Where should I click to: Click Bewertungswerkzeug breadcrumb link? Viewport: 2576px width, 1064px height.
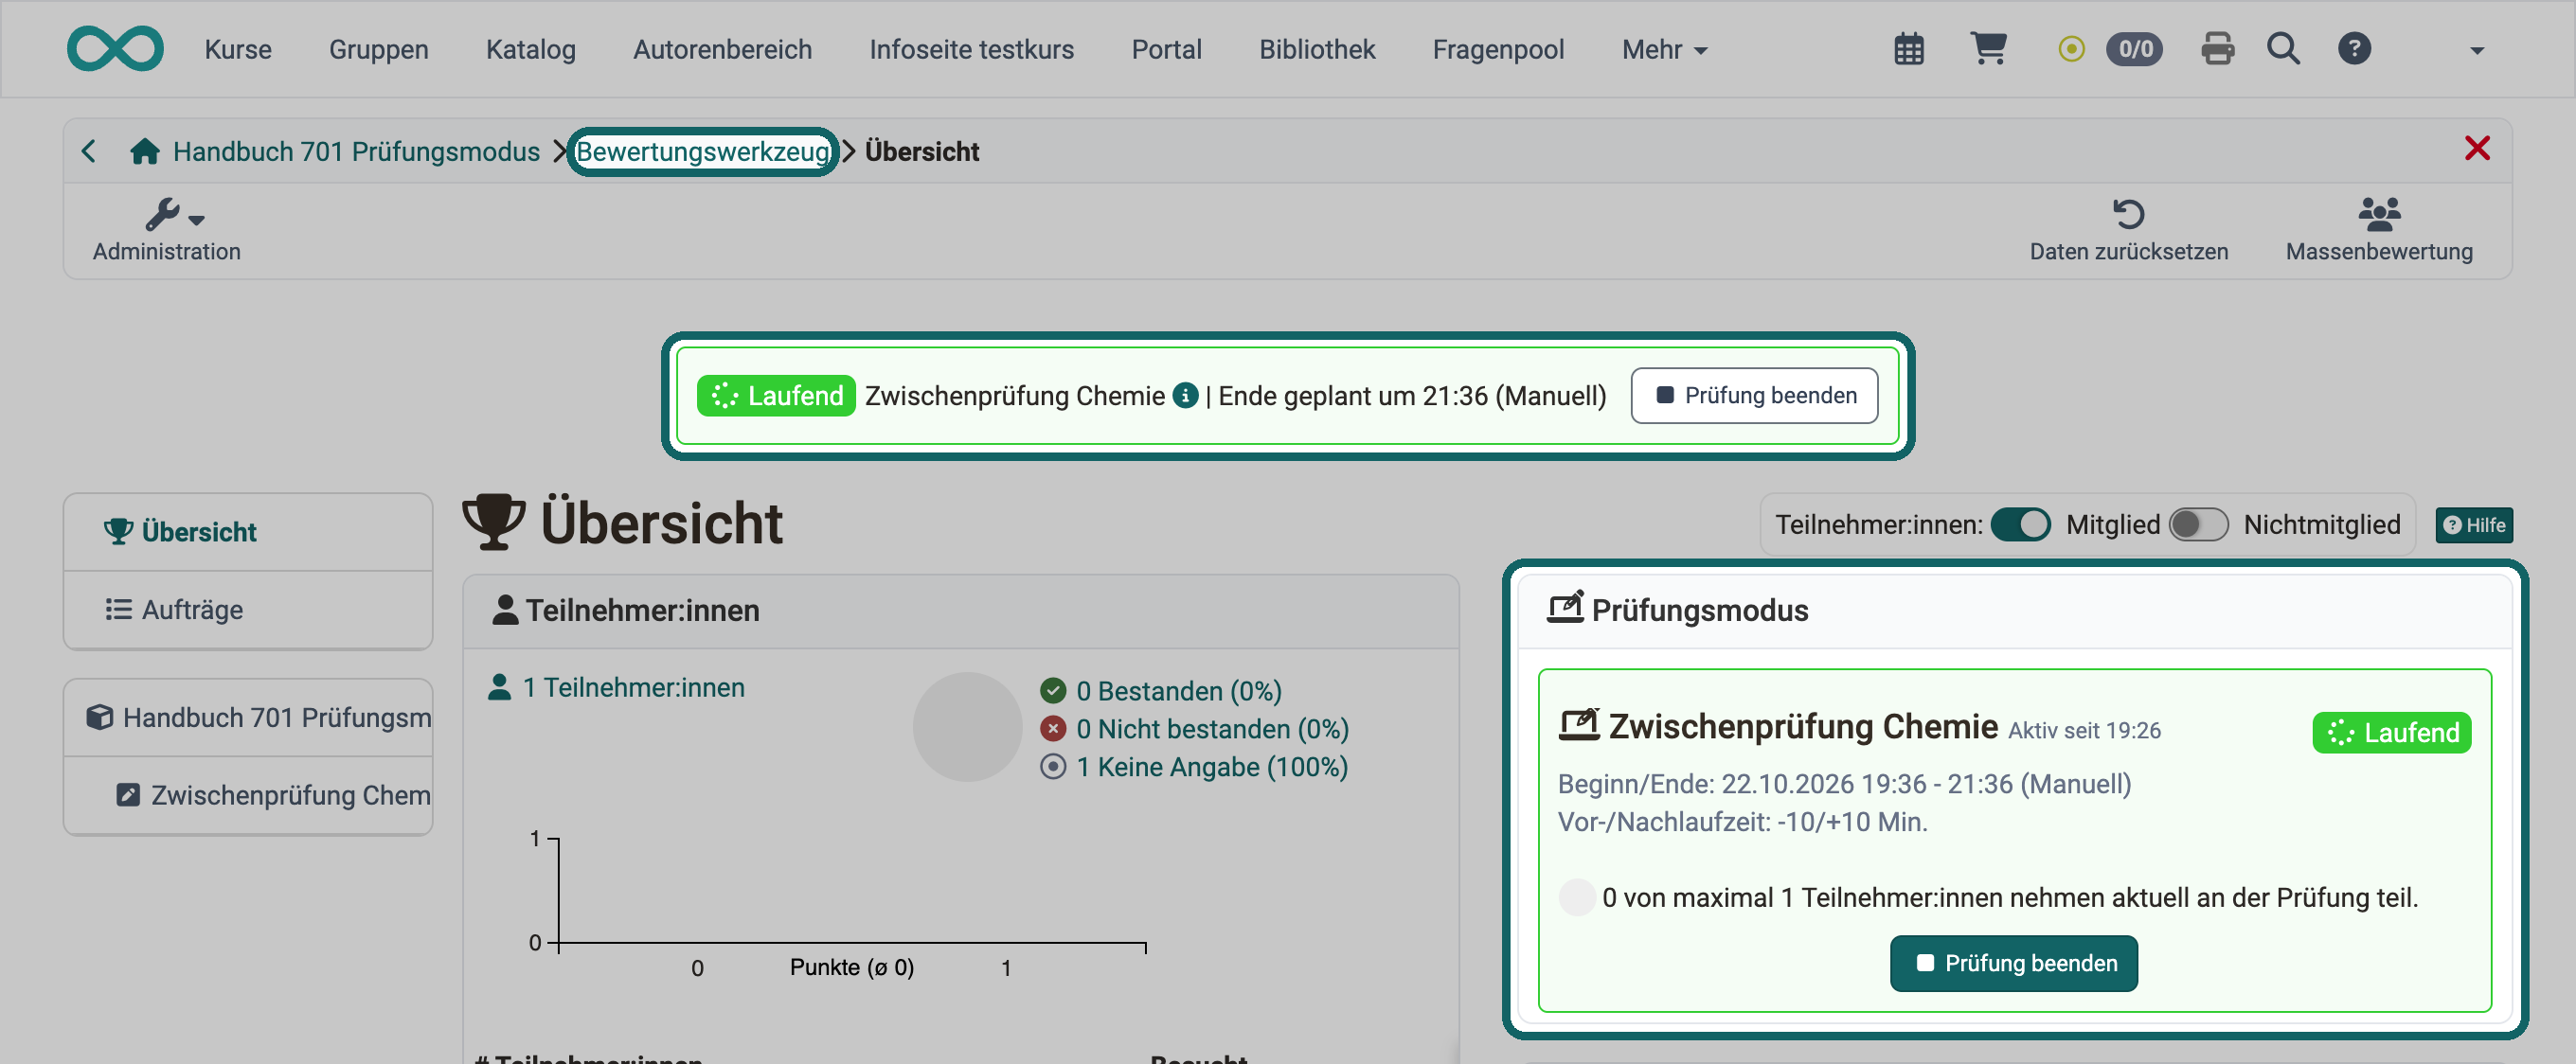point(702,151)
